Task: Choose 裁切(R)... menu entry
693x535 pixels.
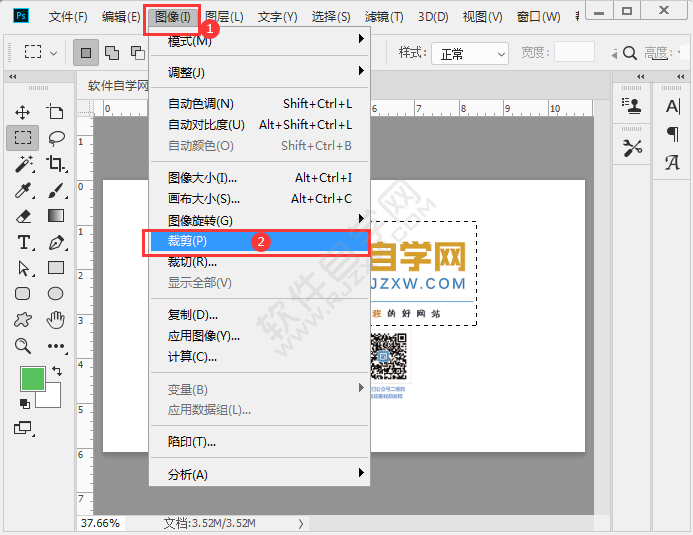Action: tap(259, 262)
